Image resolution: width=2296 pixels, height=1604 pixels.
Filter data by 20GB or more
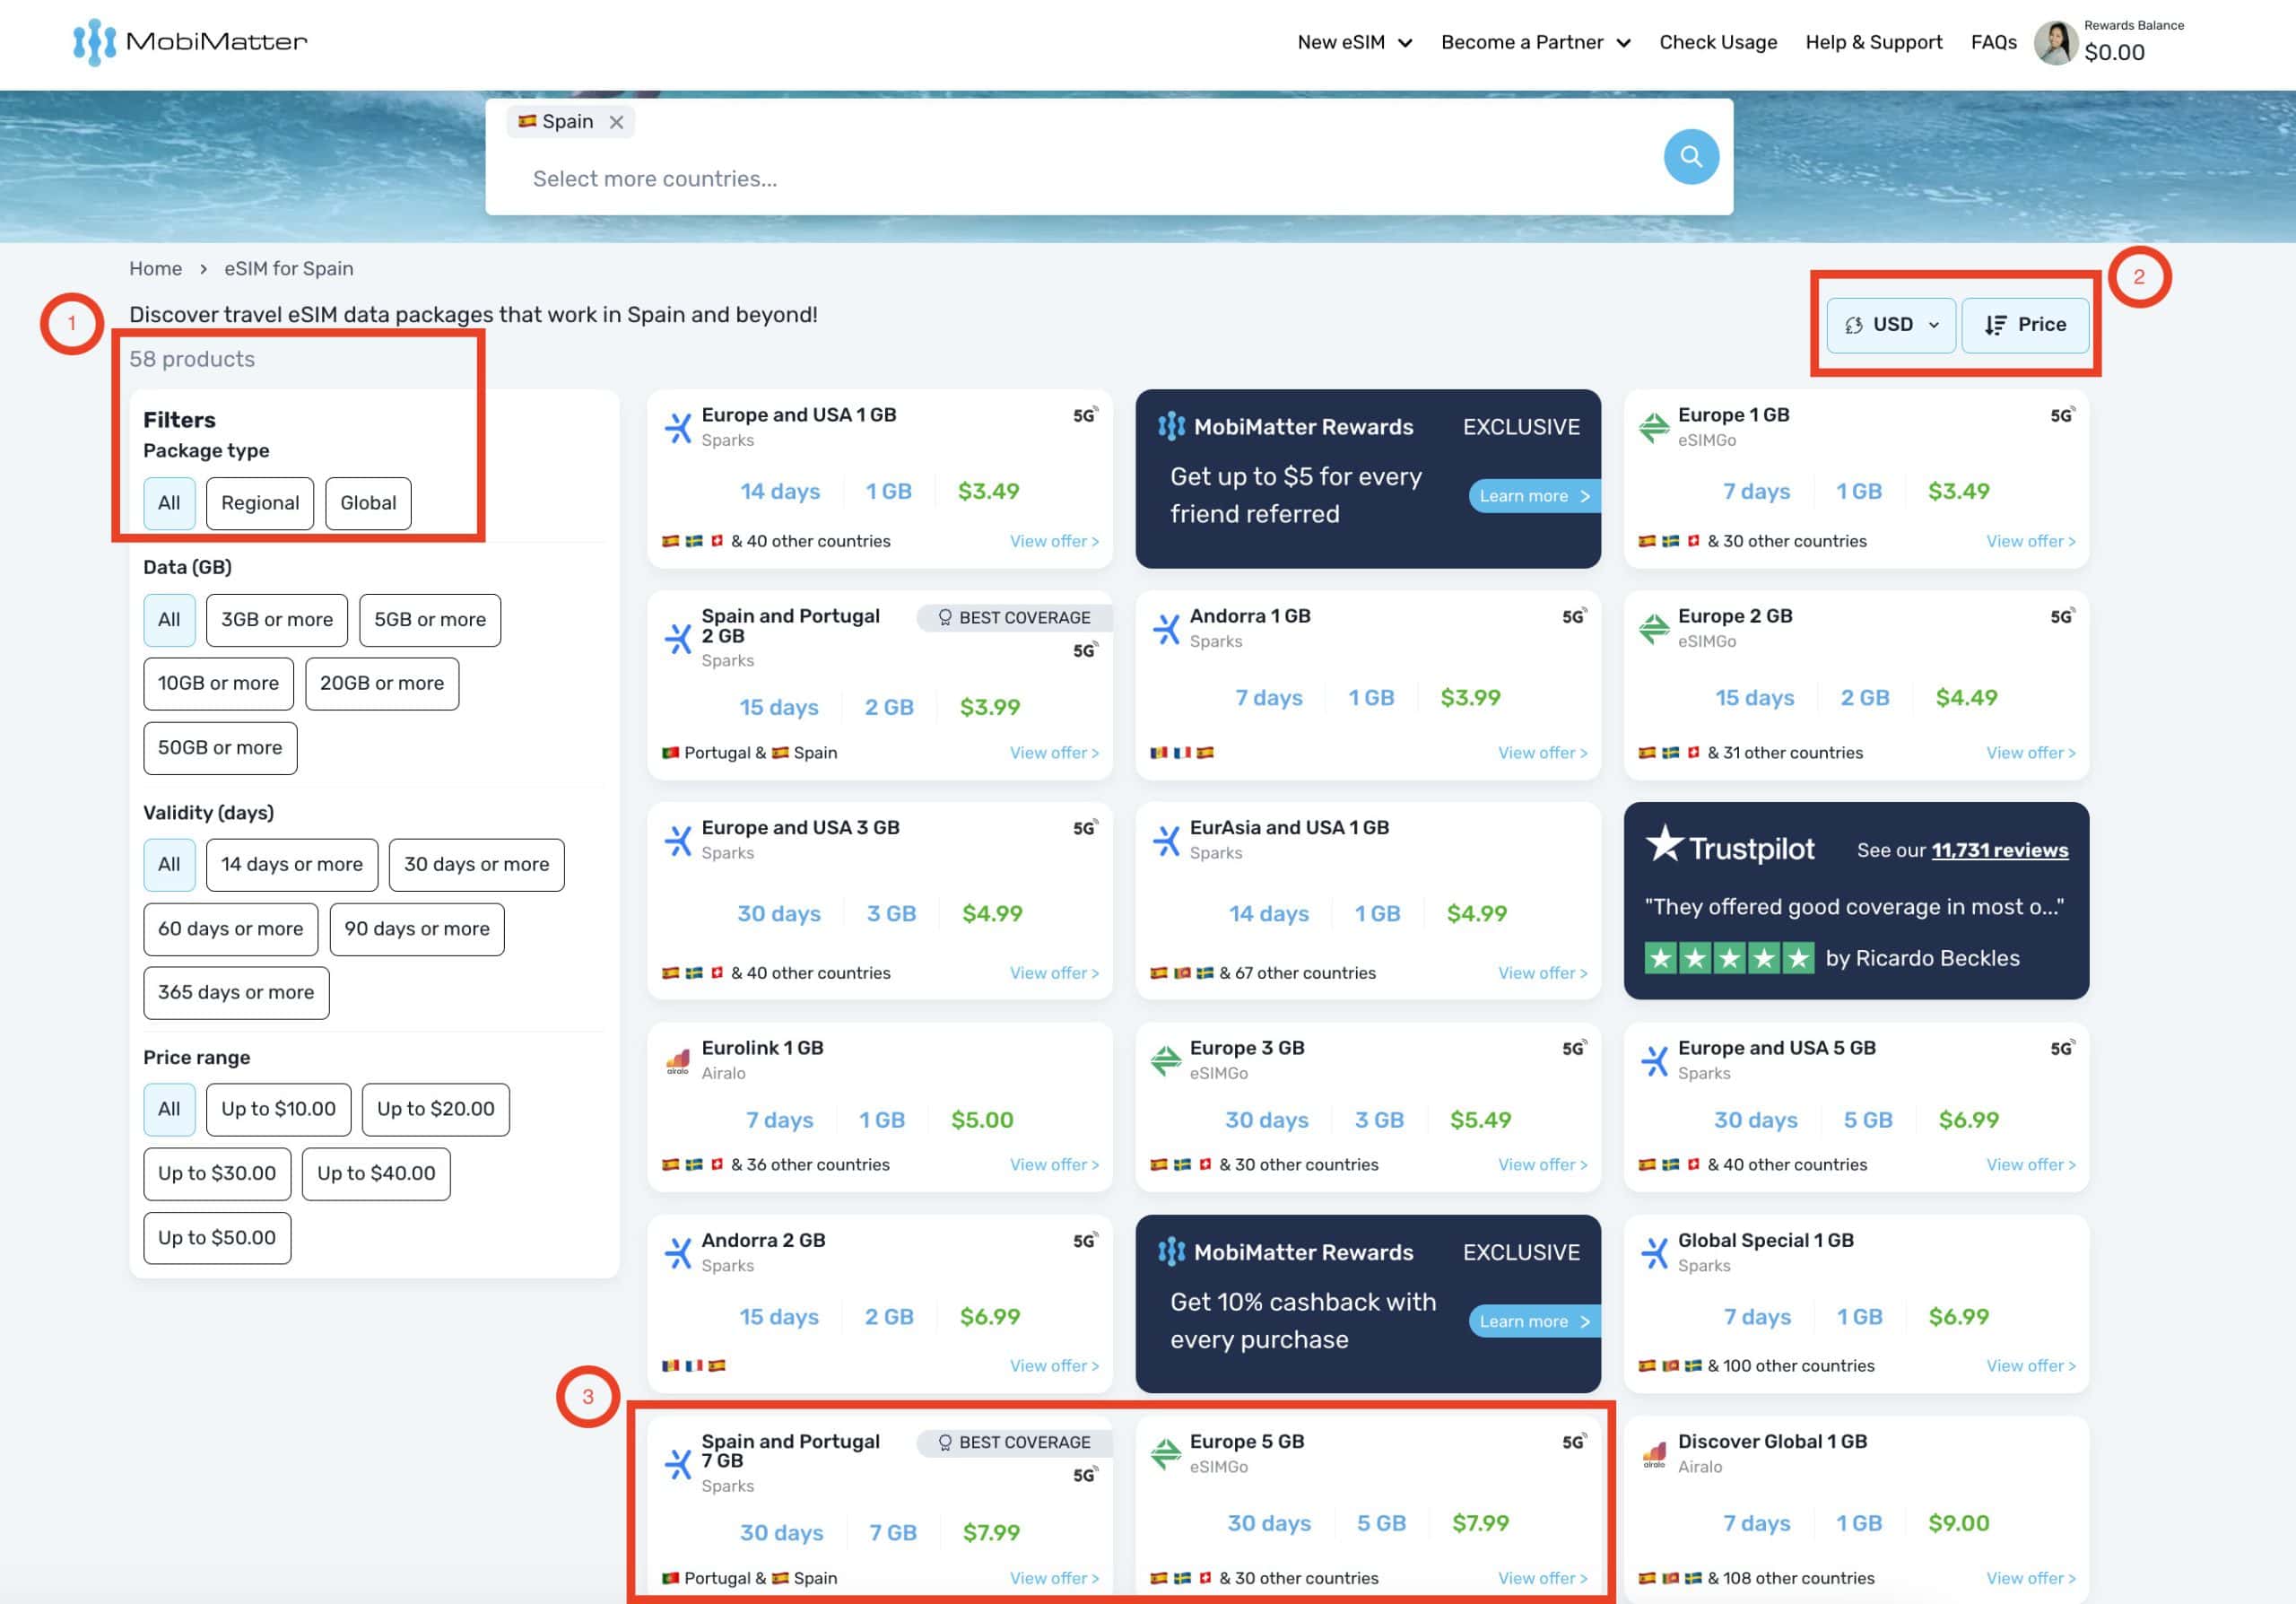pyautogui.click(x=382, y=684)
